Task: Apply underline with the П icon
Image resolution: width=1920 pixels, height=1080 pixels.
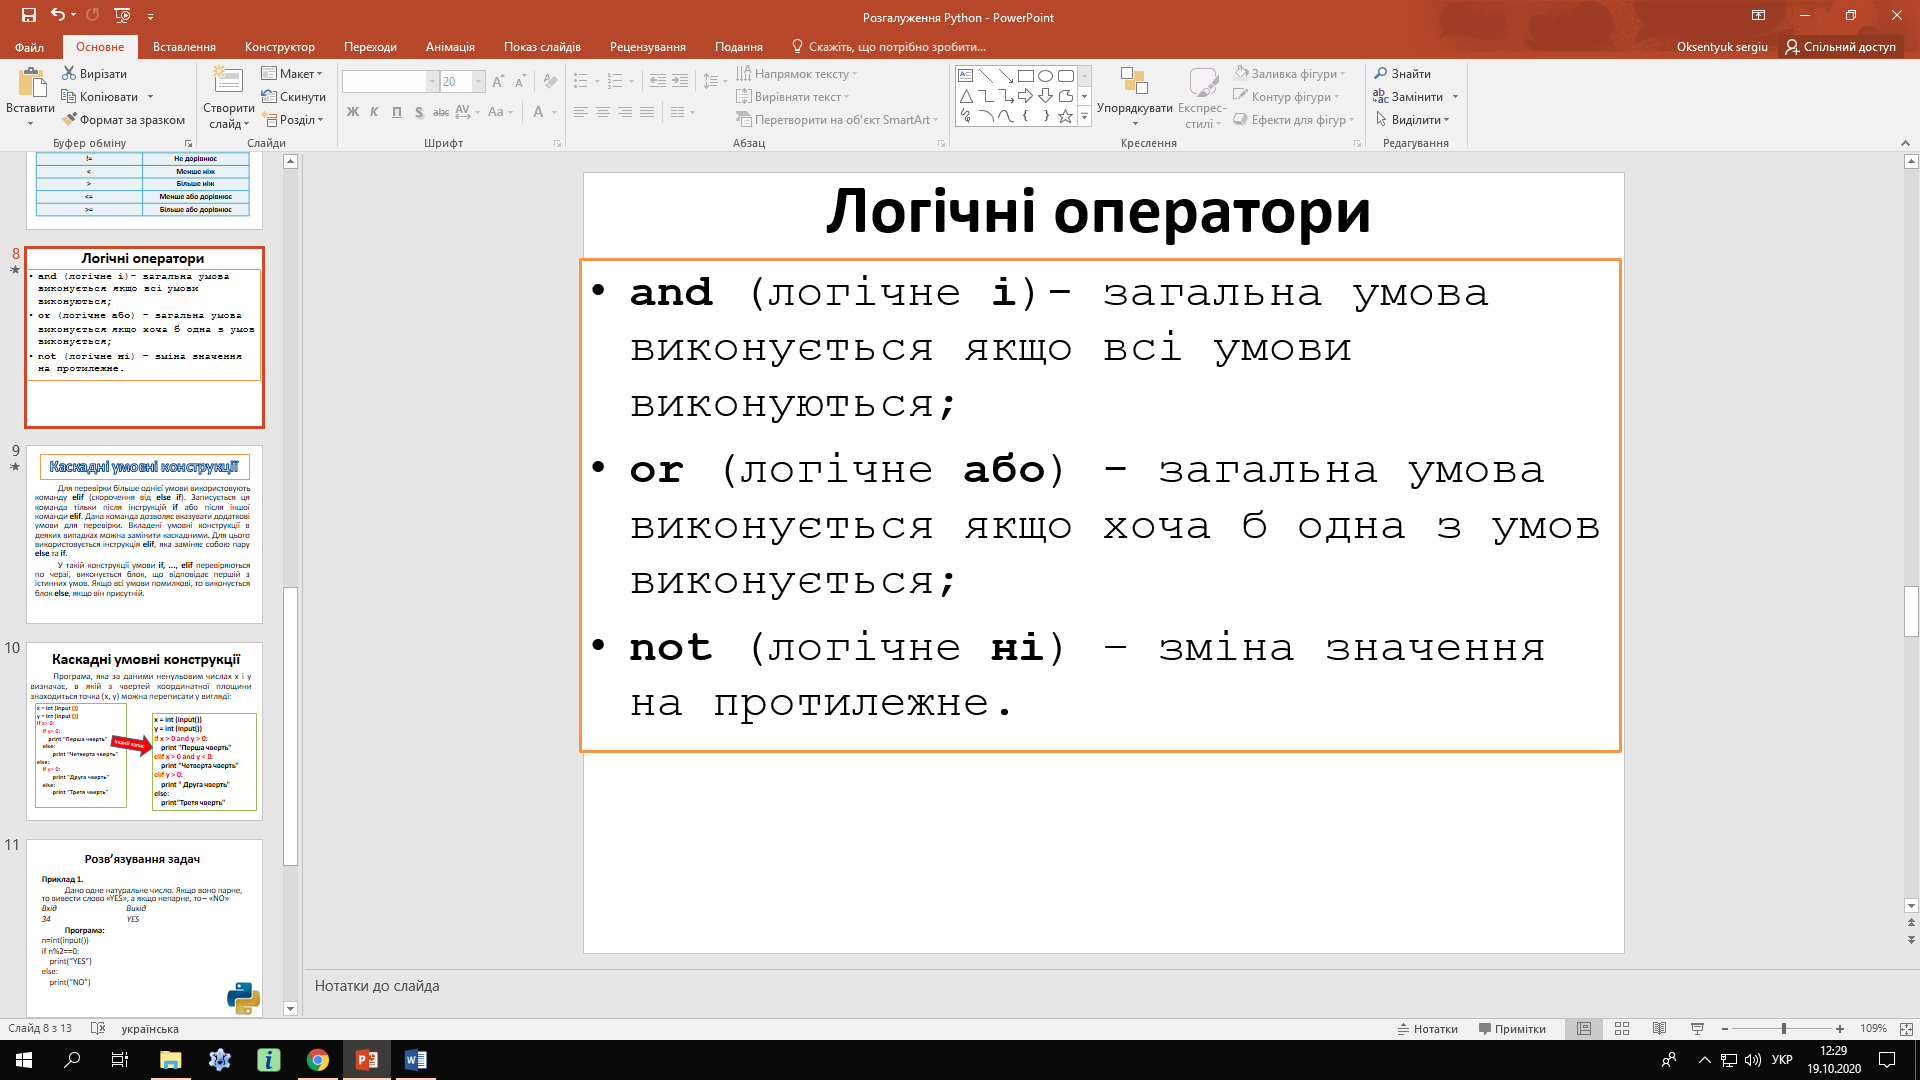Action: [396, 112]
